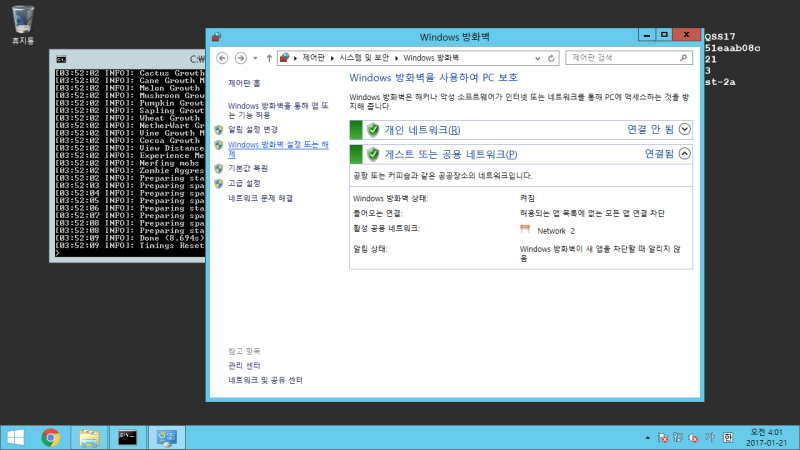Switch to command prompt taskbar item
This screenshot has height=450, width=800.
tap(128, 437)
